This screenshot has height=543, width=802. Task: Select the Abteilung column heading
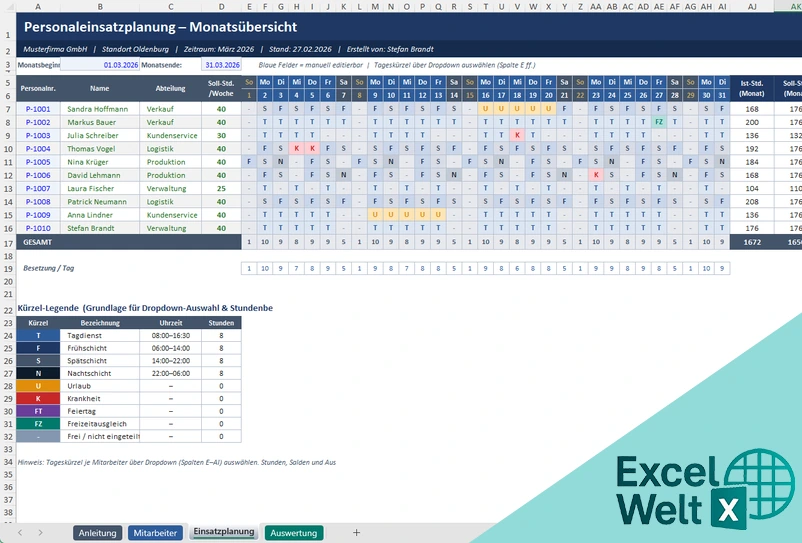tap(170, 88)
